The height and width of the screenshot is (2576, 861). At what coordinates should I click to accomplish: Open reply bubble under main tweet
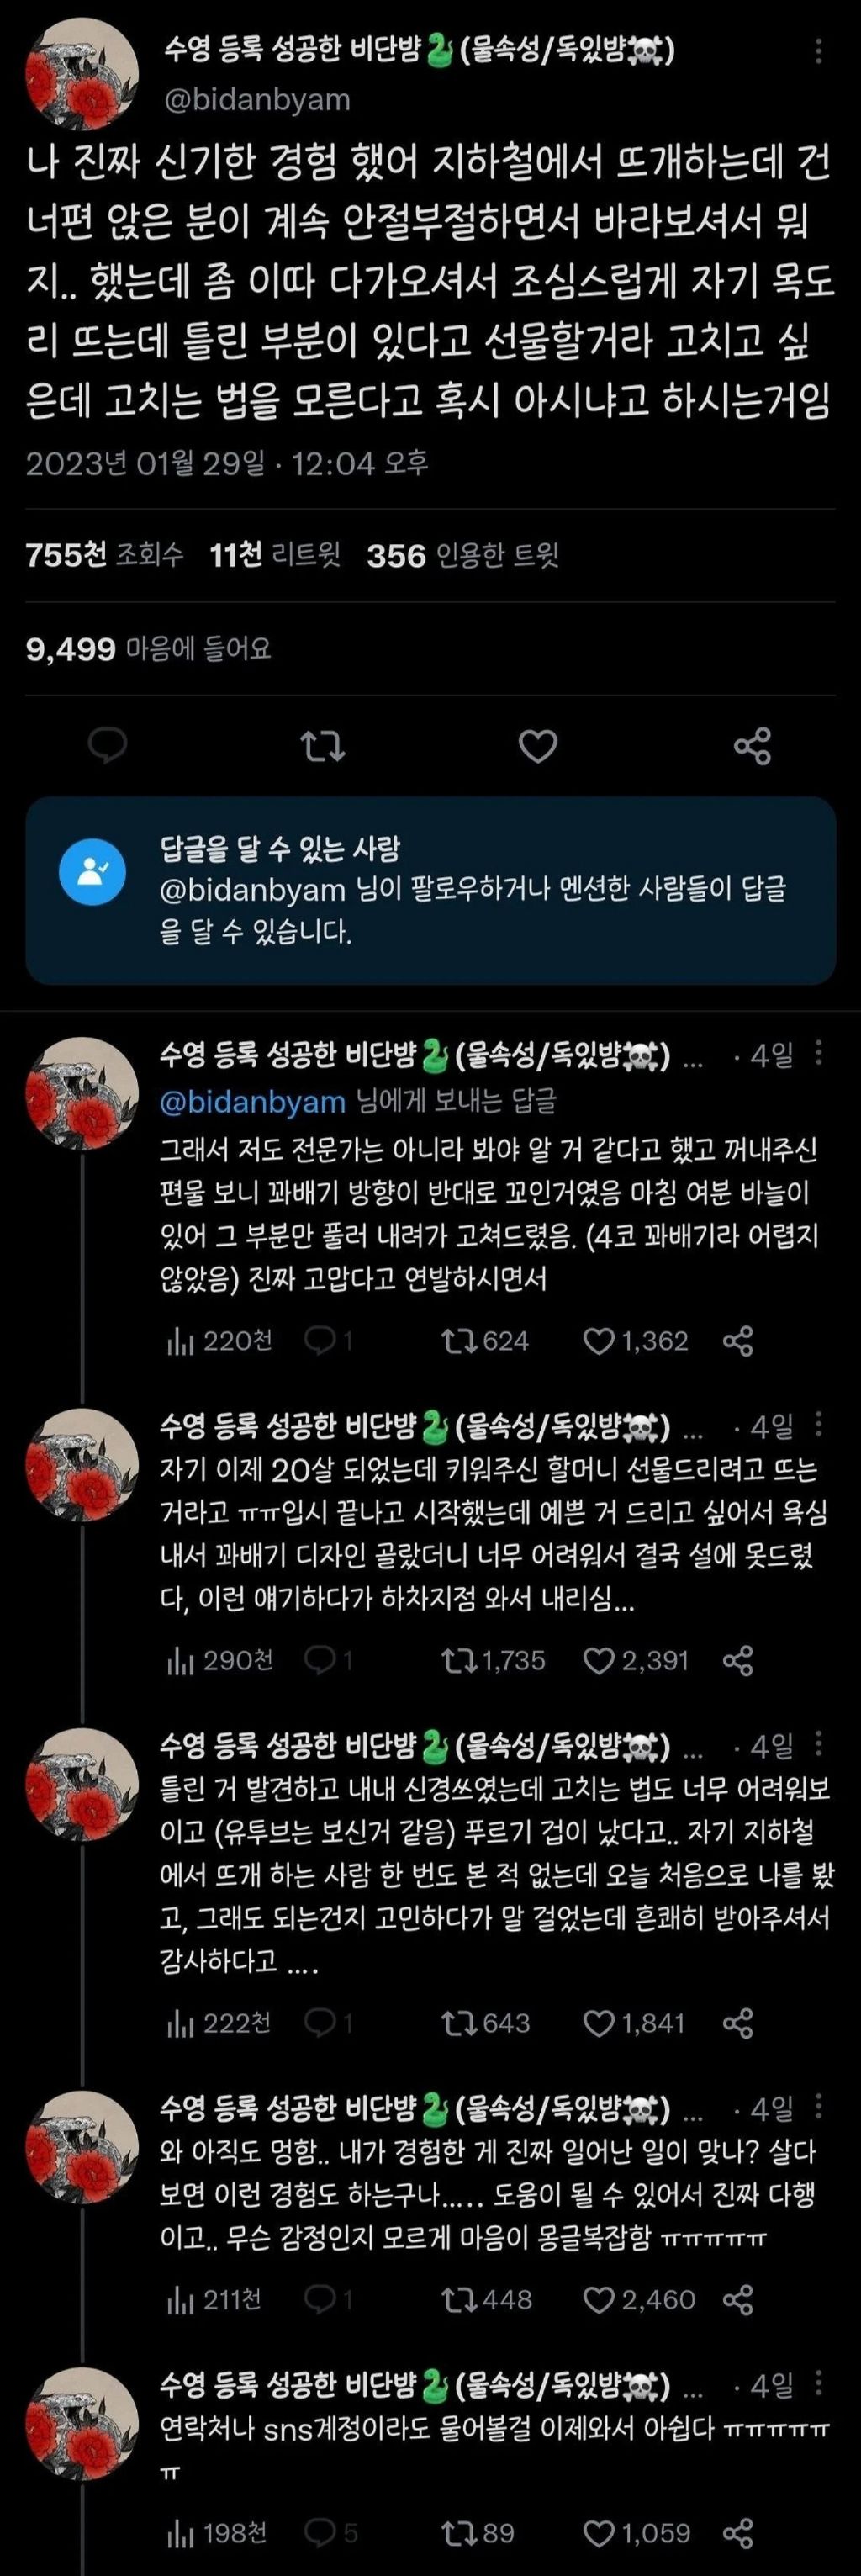[107, 746]
